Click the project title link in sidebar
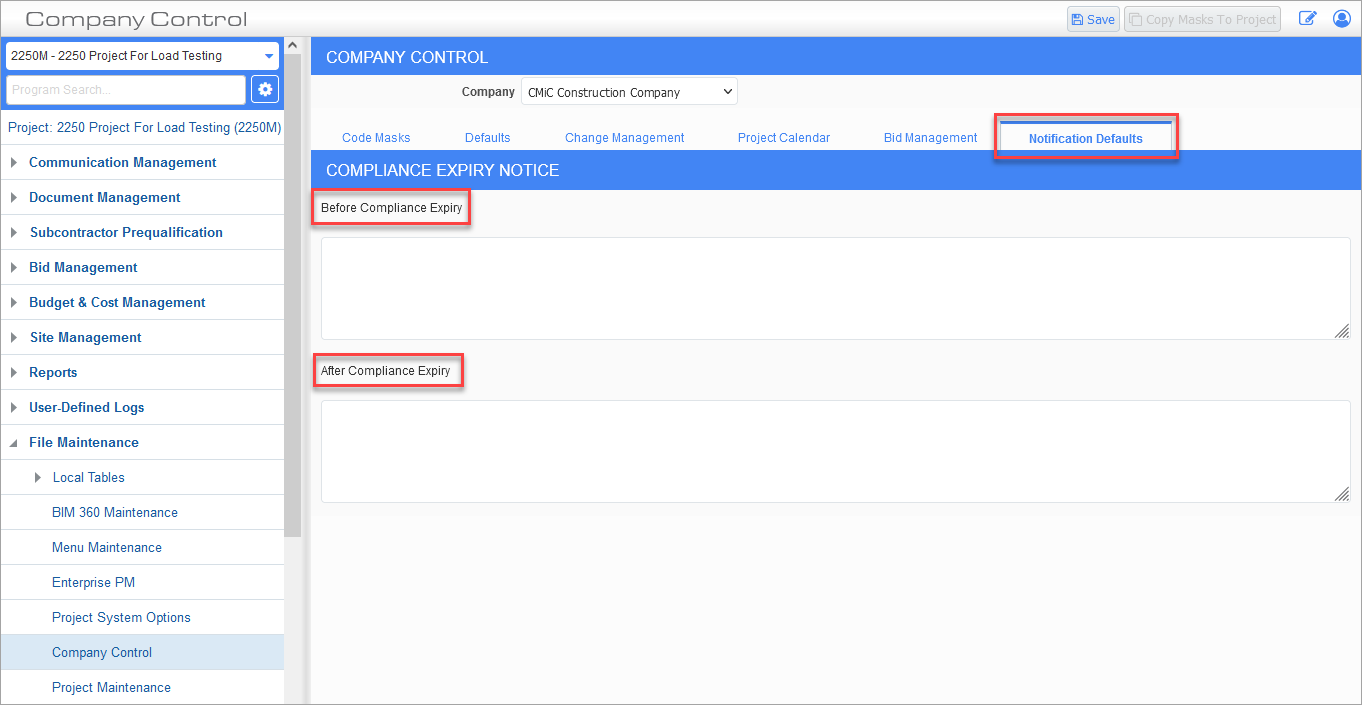1362x705 pixels. pyautogui.click(x=144, y=127)
